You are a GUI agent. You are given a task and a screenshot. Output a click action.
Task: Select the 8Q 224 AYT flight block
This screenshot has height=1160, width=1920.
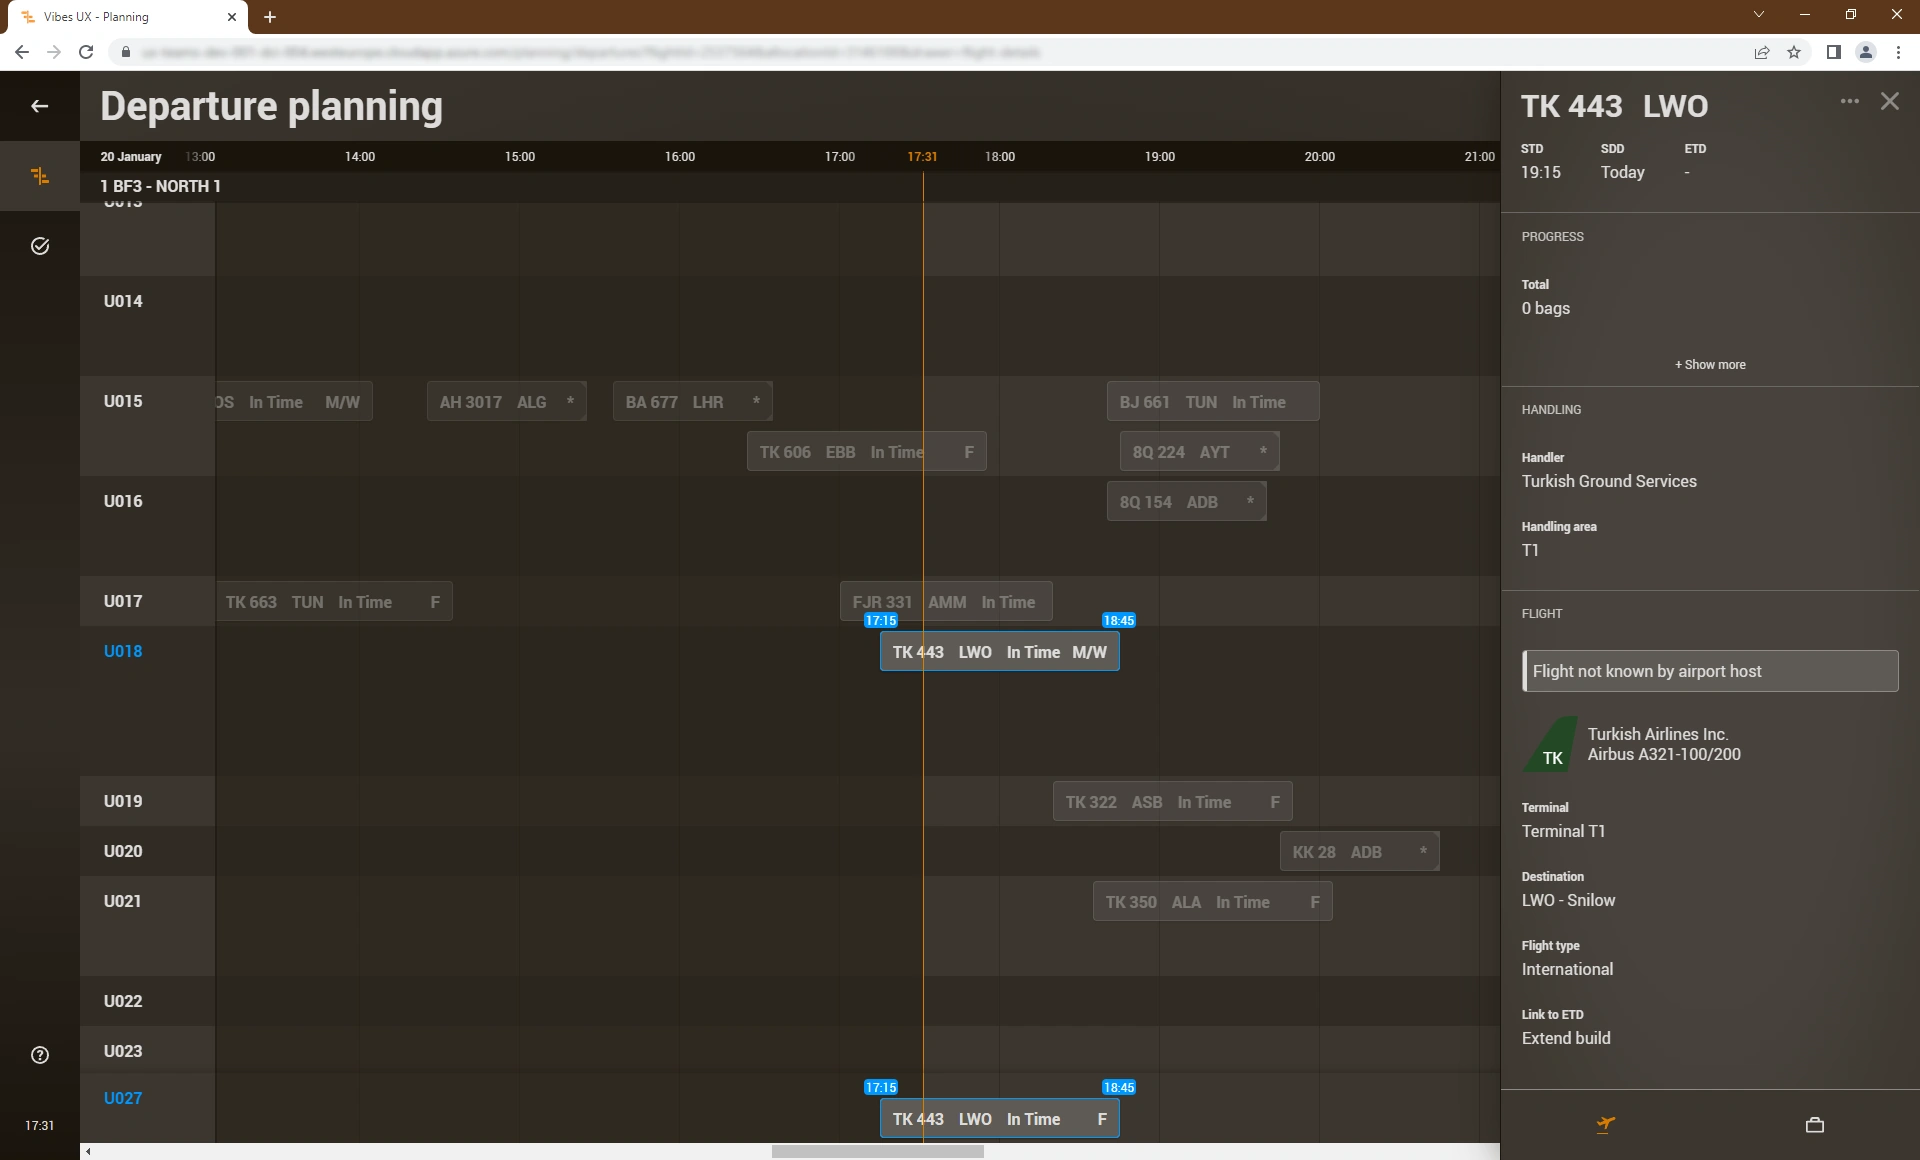1200,452
